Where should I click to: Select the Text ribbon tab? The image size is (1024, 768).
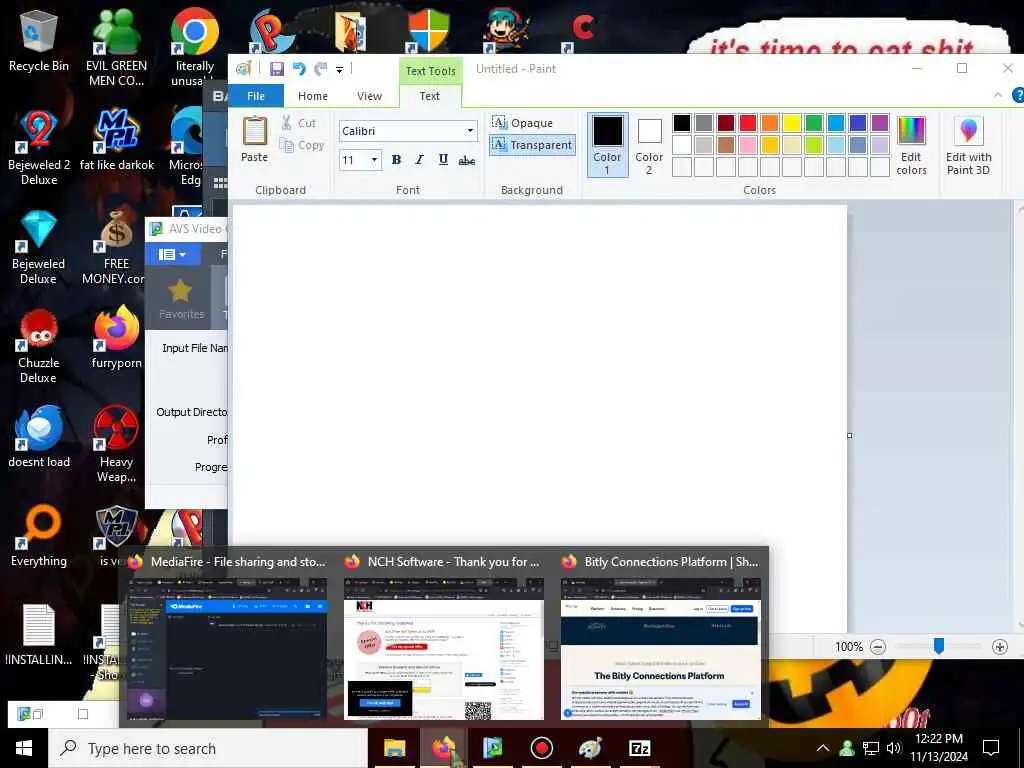click(430, 96)
